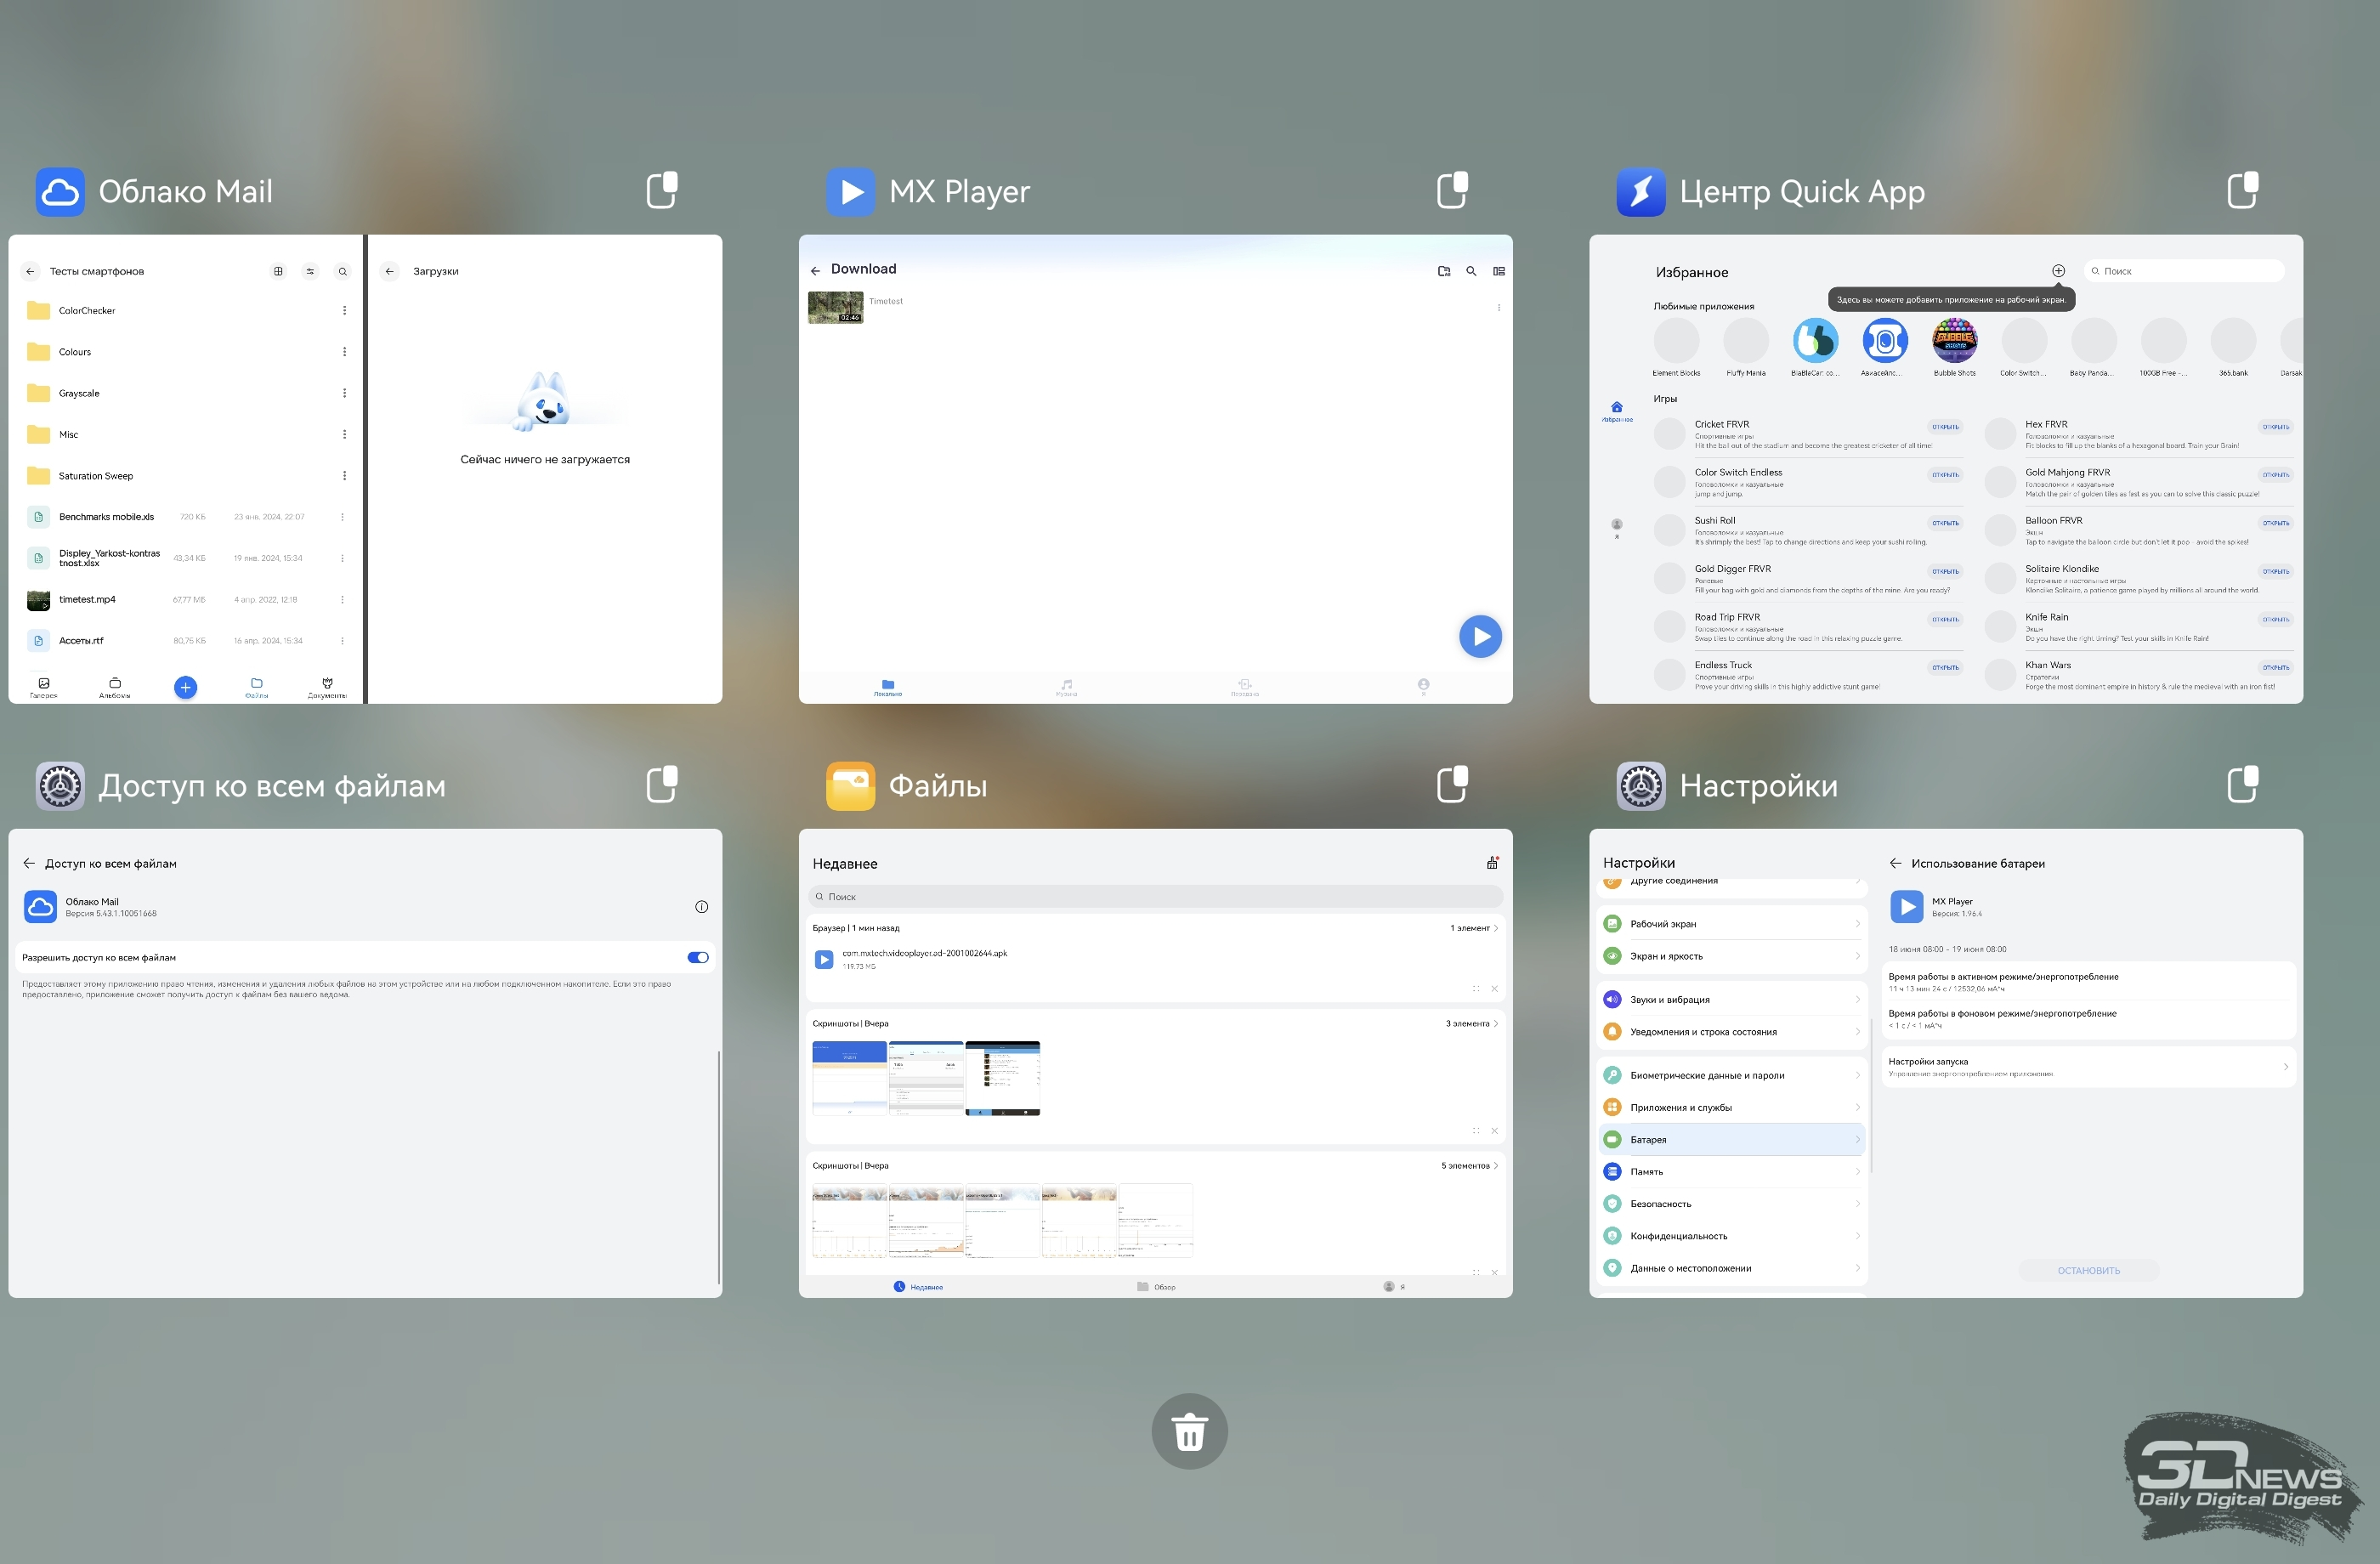2380x1564 pixels.
Task: Open Настройки card in multi-window mode
Action: tap(2243, 783)
